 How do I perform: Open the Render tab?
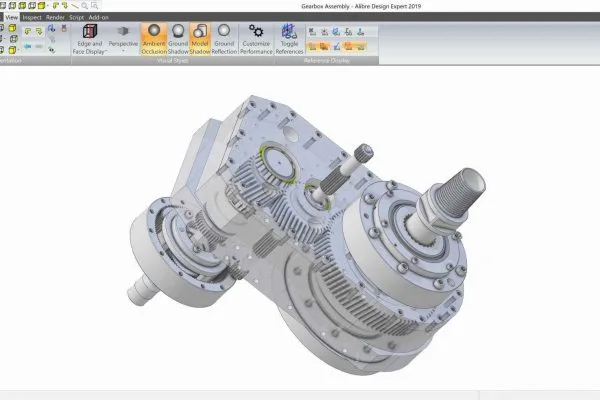[x=55, y=17]
